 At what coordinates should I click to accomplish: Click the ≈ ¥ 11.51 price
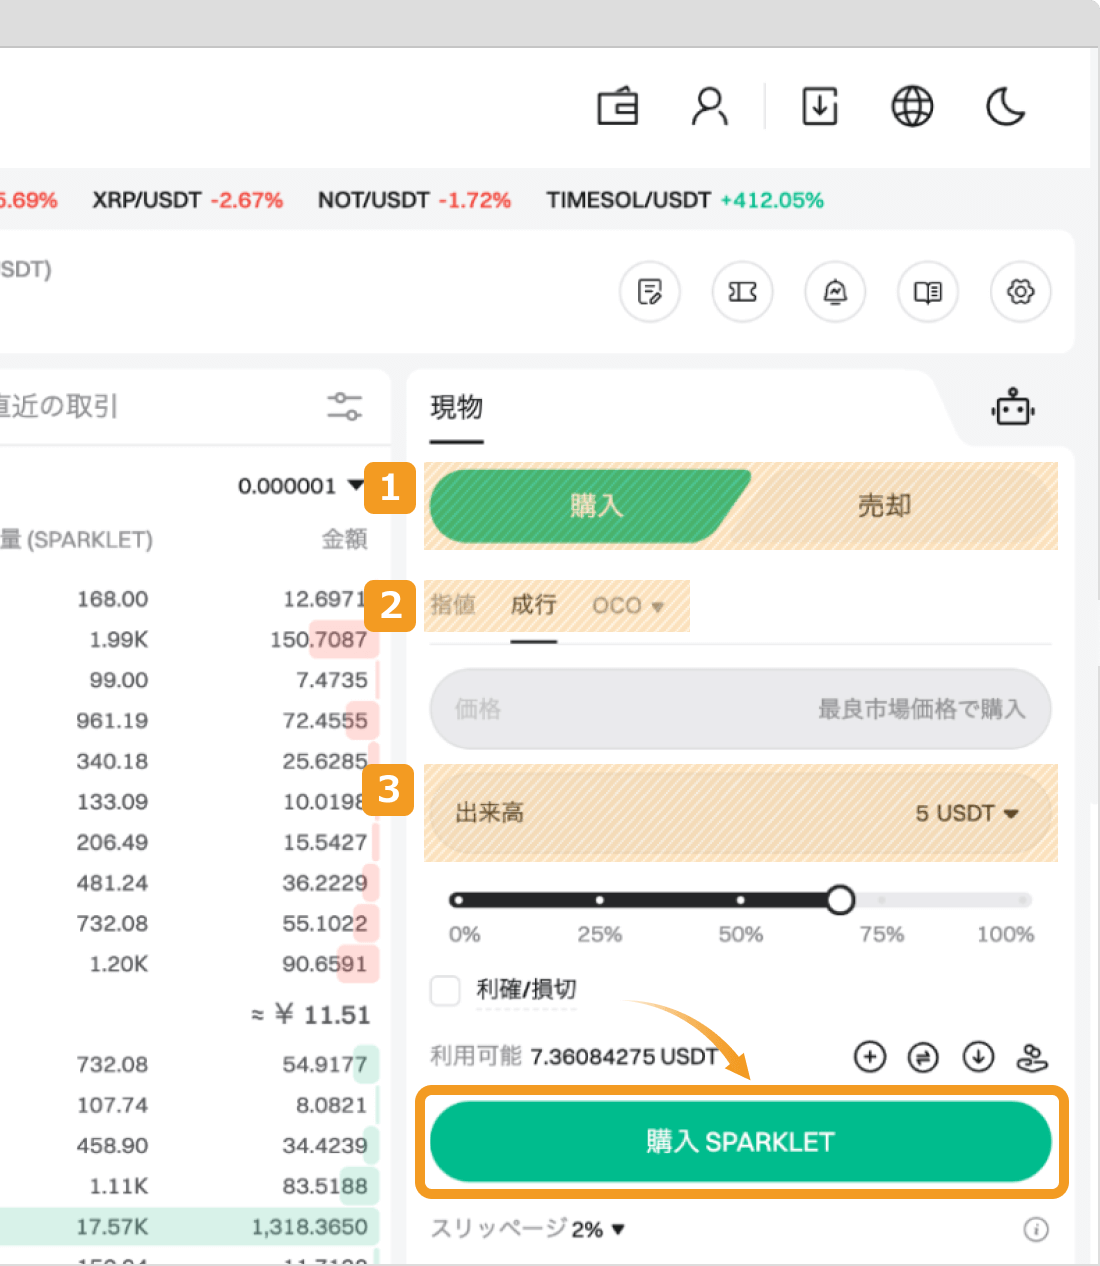(x=310, y=1015)
